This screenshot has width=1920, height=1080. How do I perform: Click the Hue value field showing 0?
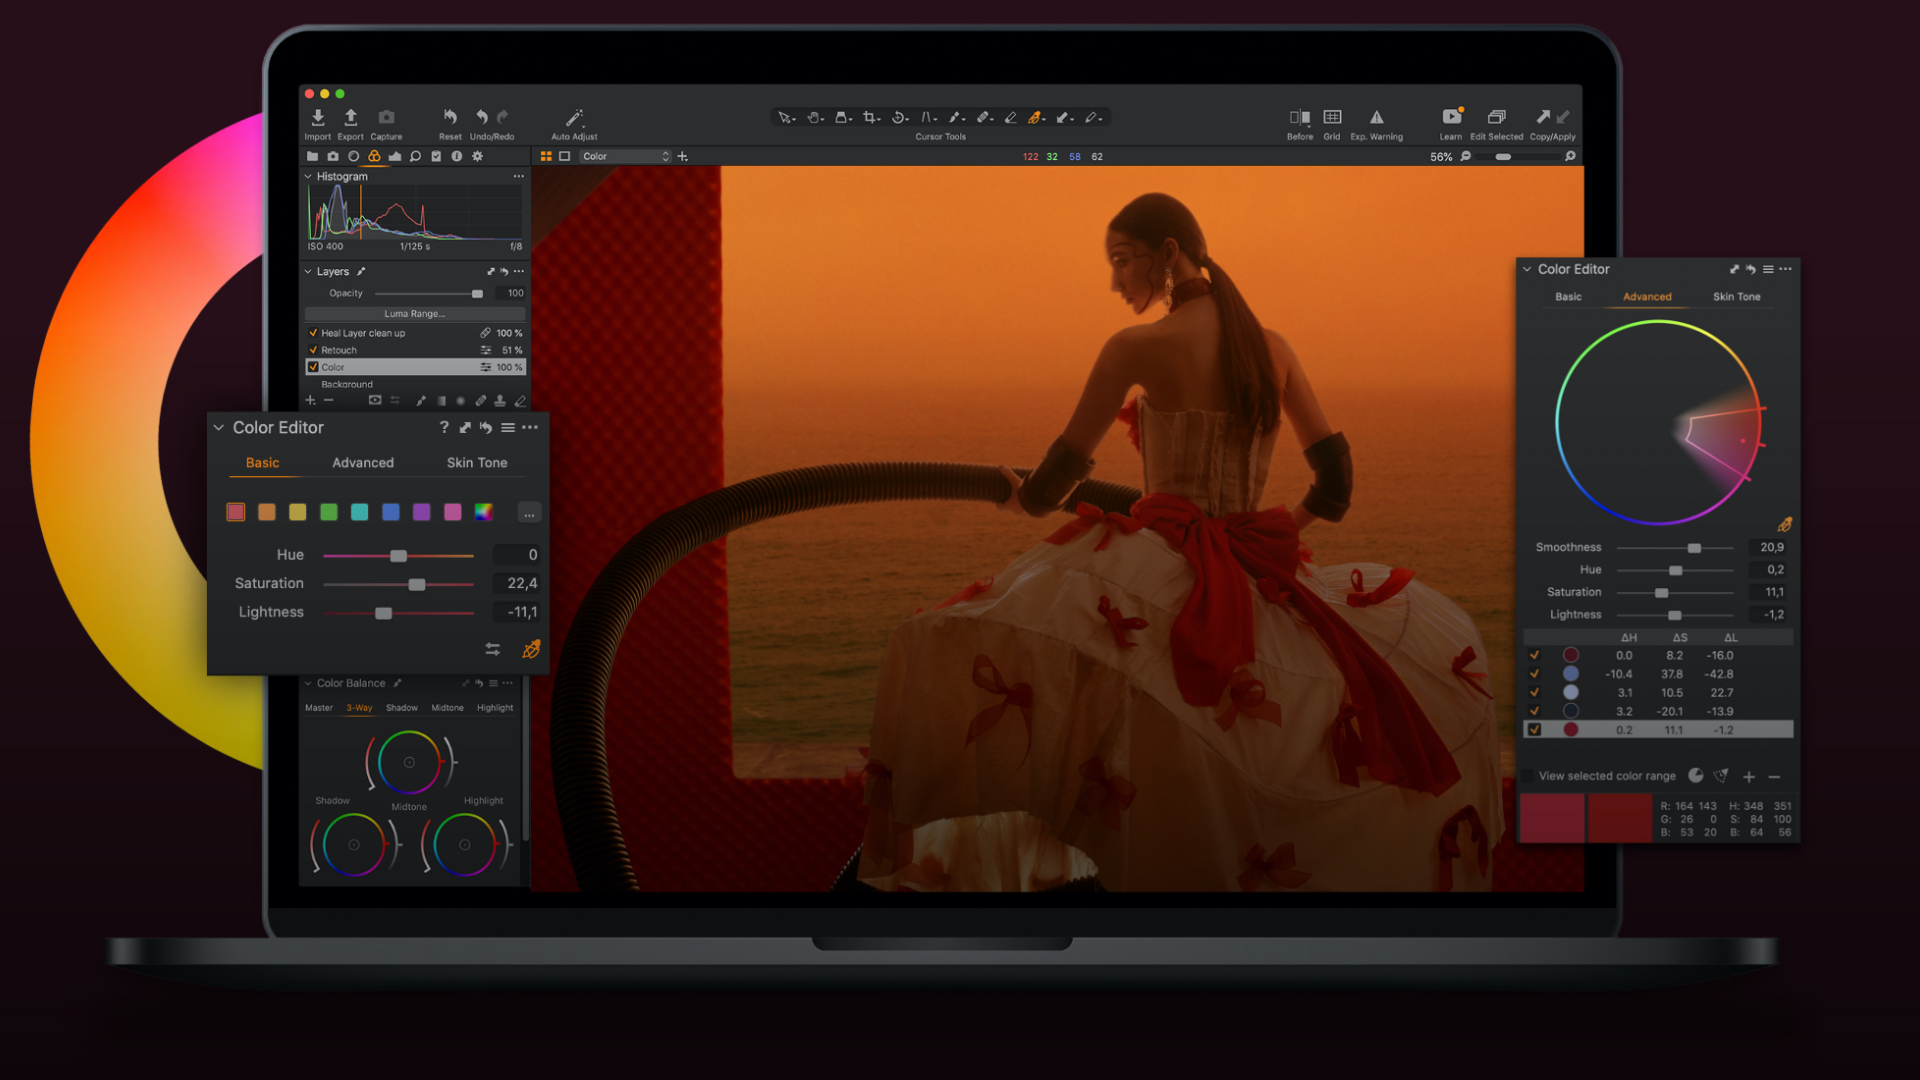pos(517,555)
